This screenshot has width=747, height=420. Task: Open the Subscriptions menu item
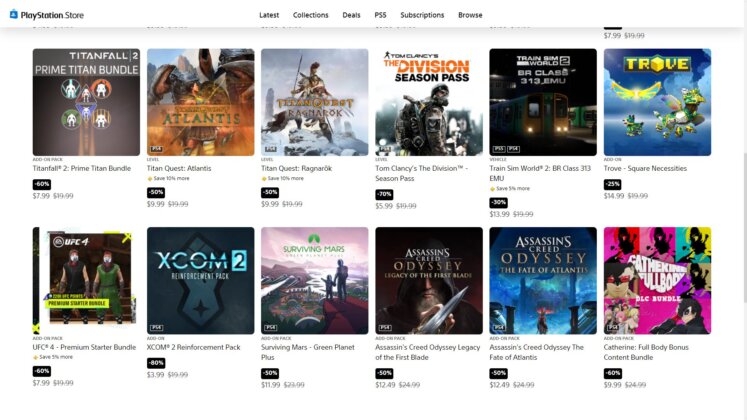coord(422,15)
